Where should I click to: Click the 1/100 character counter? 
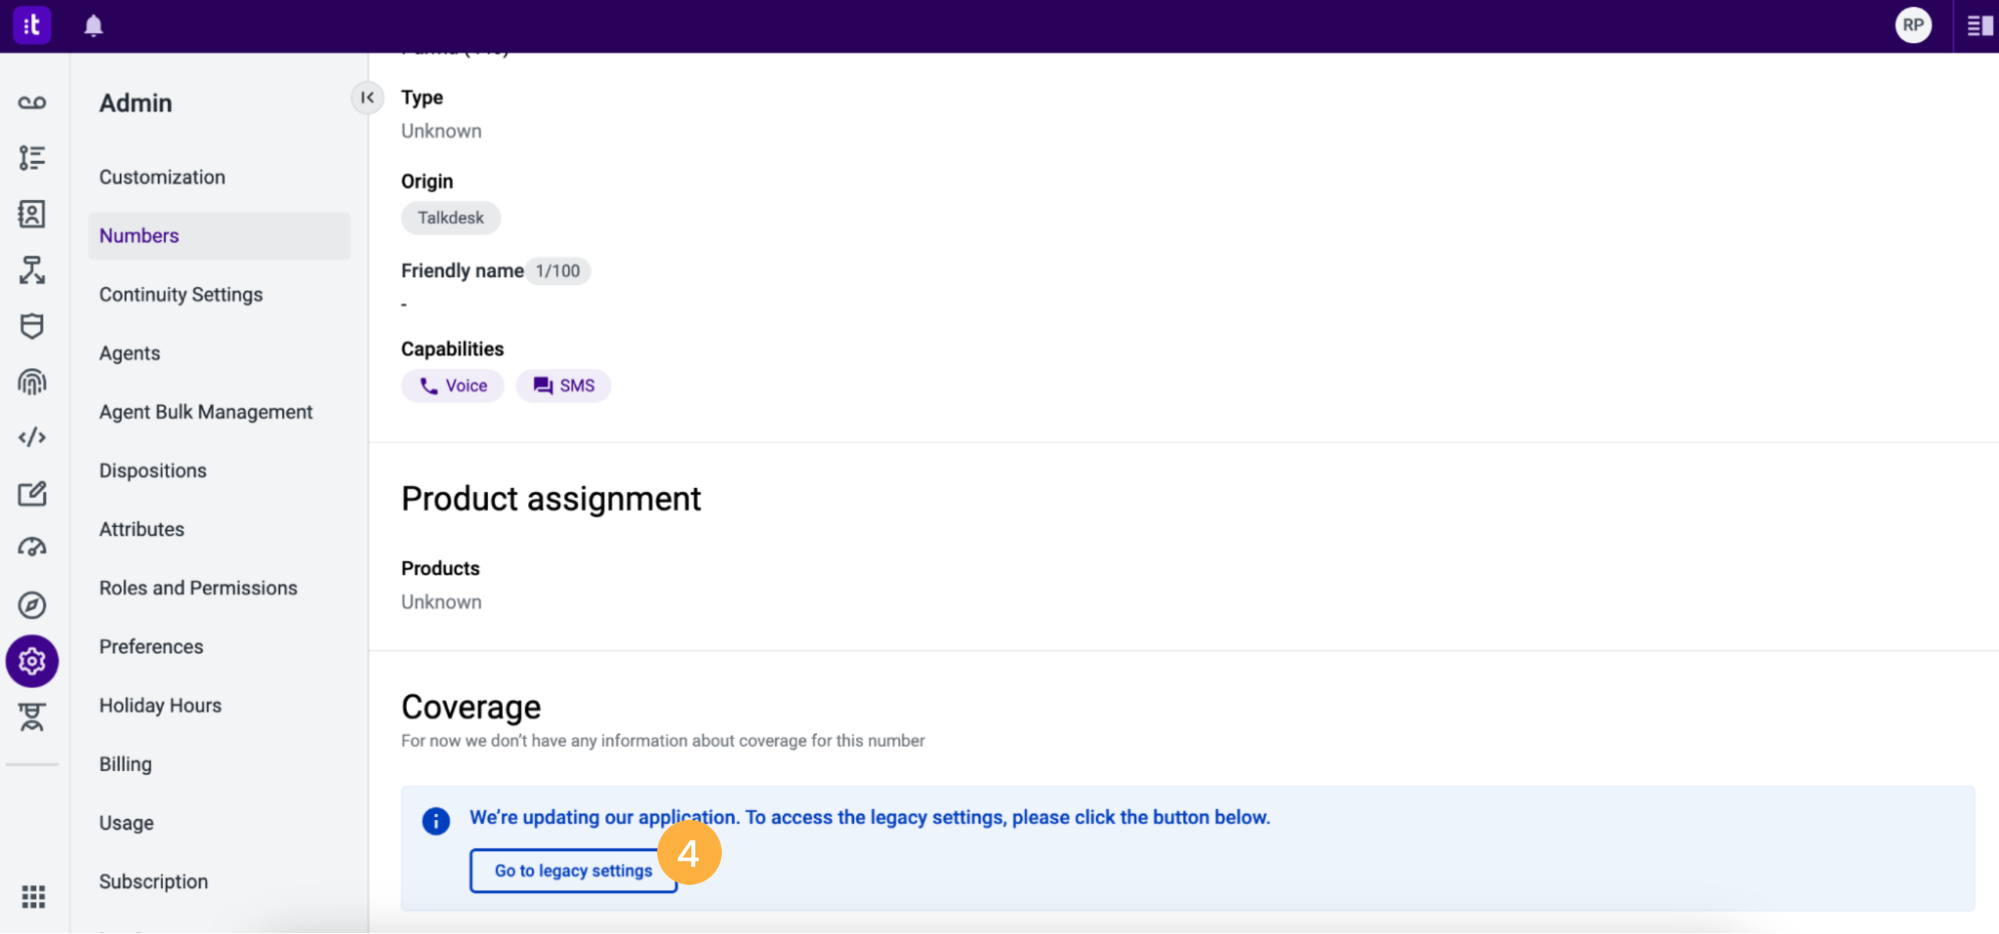point(557,271)
